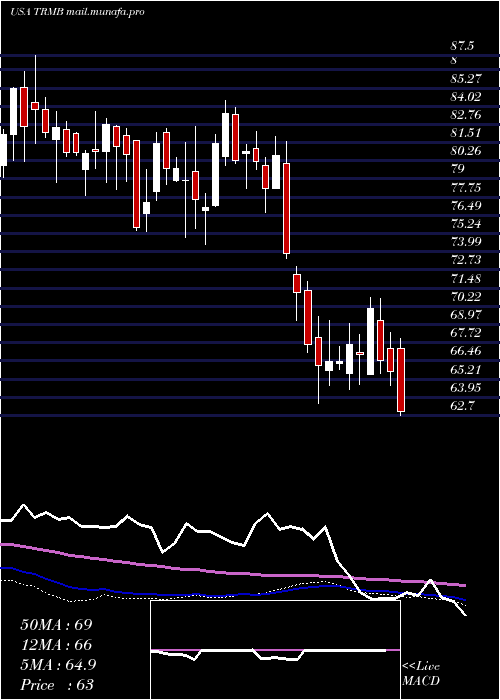Select the 63.95 price axis label
This screenshot has height=700, width=500.
click(x=466, y=388)
